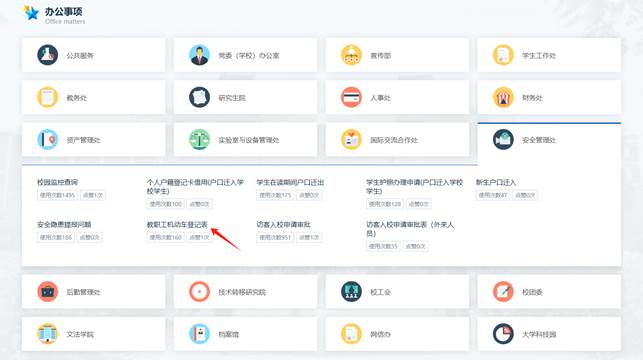Screen dimensions: 643x360
Task: Expand the 学生工作处 label
Action: tap(539, 55)
